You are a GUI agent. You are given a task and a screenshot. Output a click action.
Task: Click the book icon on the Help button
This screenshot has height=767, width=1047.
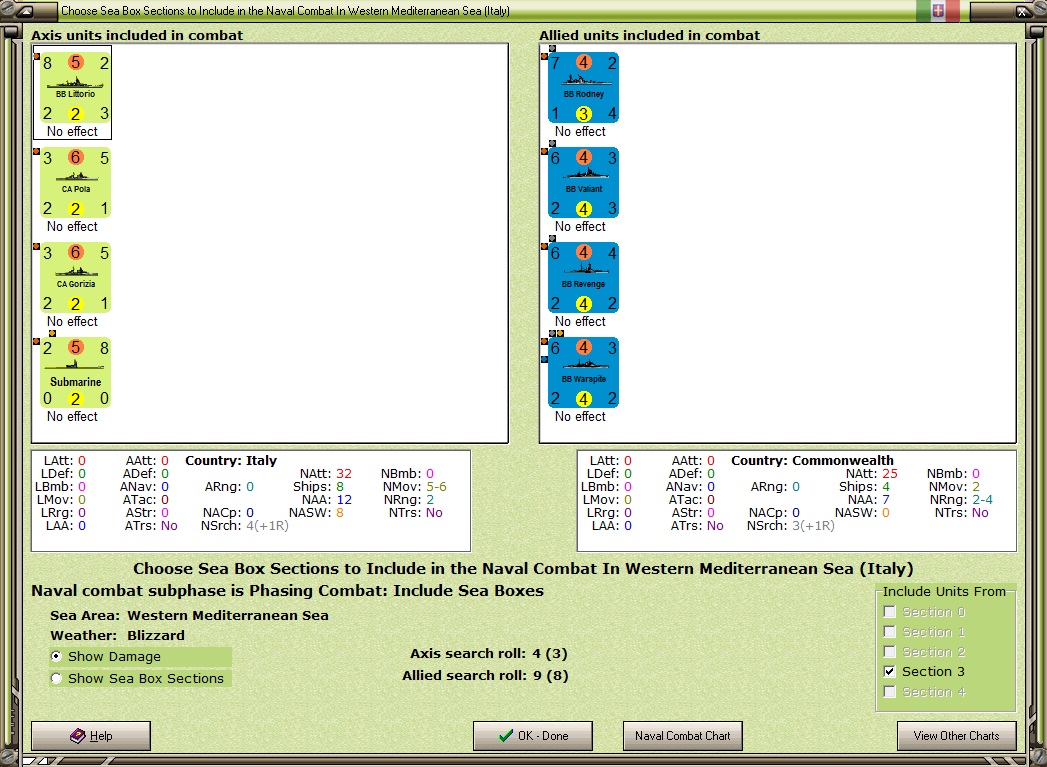click(78, 736)
